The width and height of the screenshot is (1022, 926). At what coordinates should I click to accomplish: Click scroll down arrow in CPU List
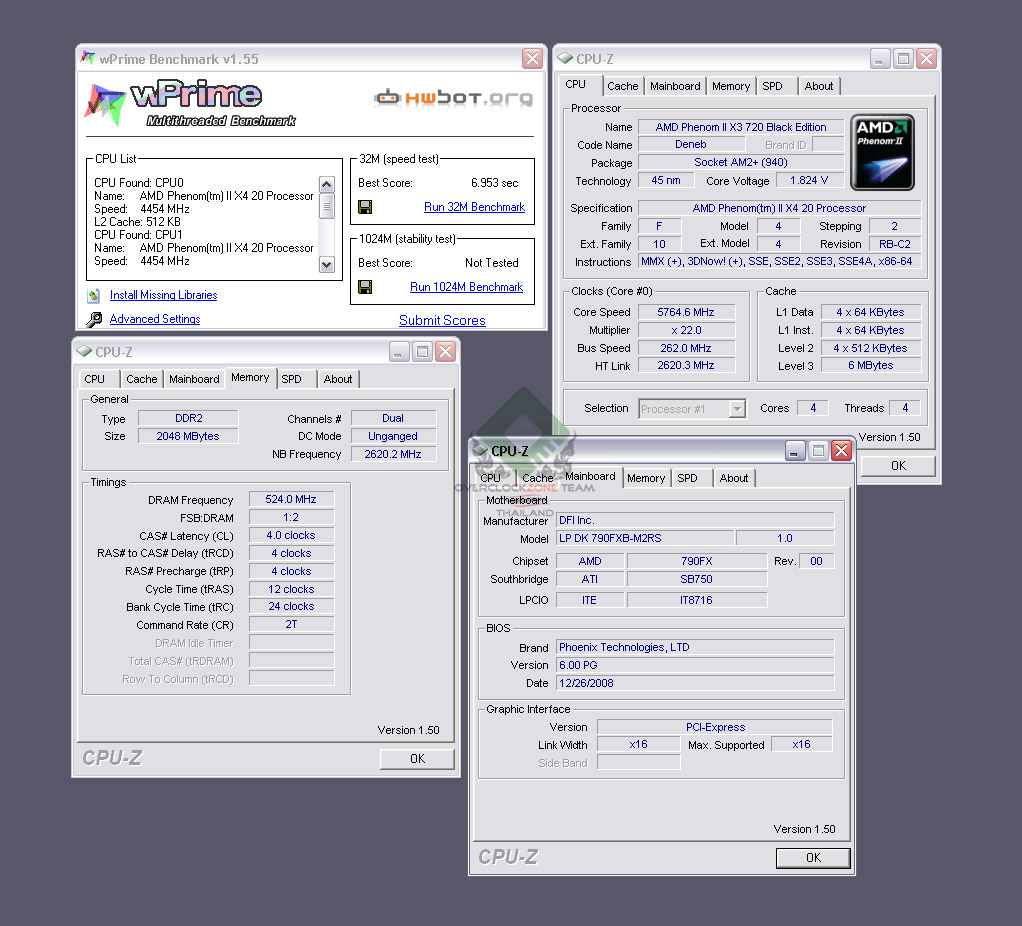click(327, 265)
